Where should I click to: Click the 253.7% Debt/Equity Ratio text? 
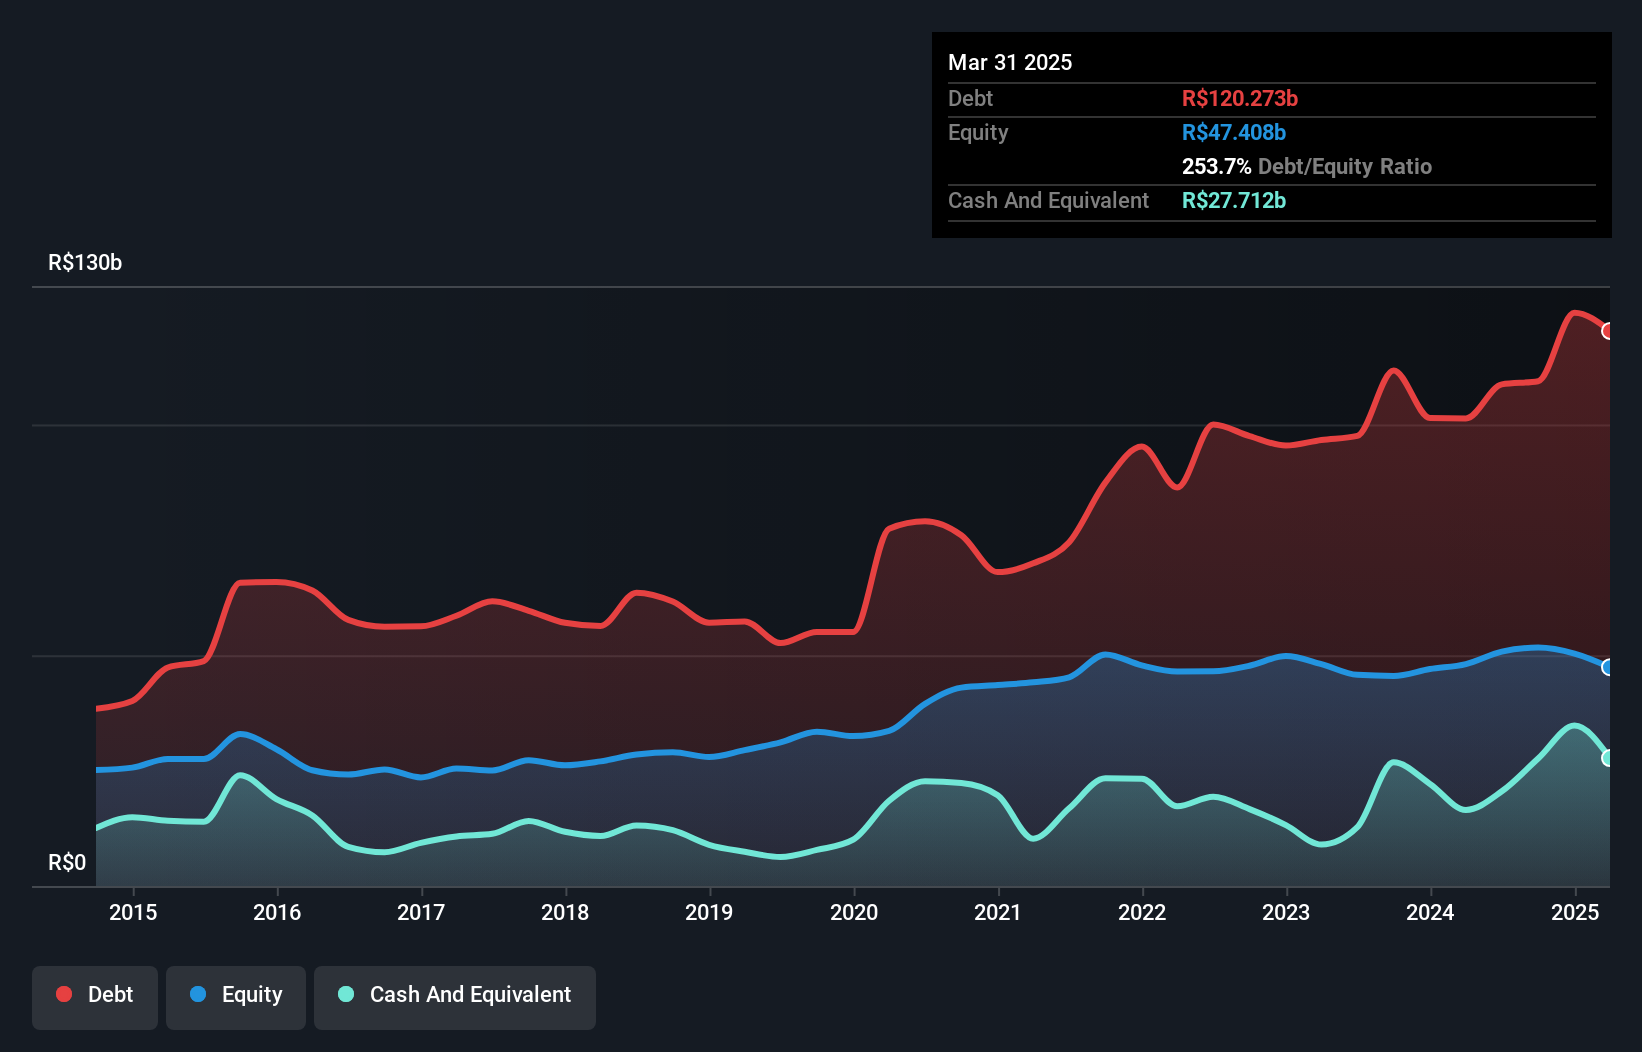[1306, 166]
